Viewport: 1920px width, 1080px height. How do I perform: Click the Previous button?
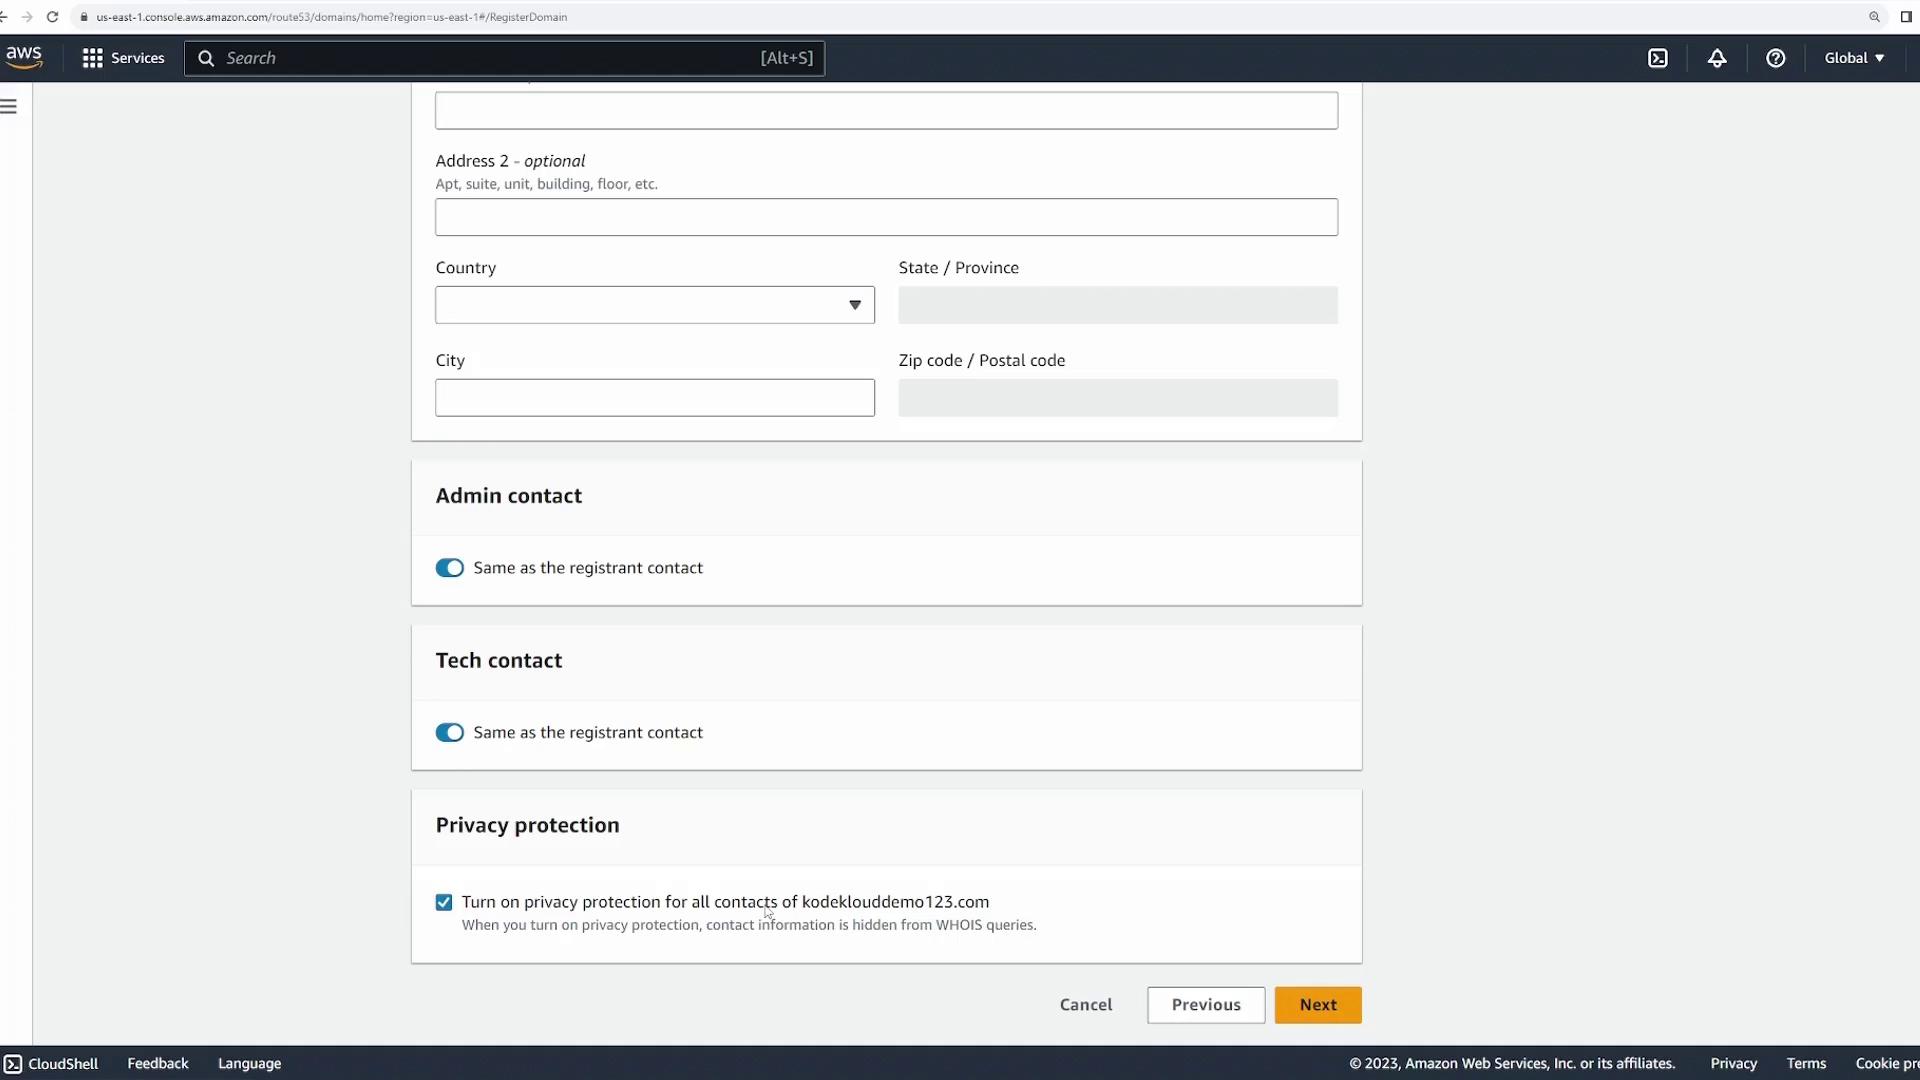pyautogui.click(x=1206, y=1005)
